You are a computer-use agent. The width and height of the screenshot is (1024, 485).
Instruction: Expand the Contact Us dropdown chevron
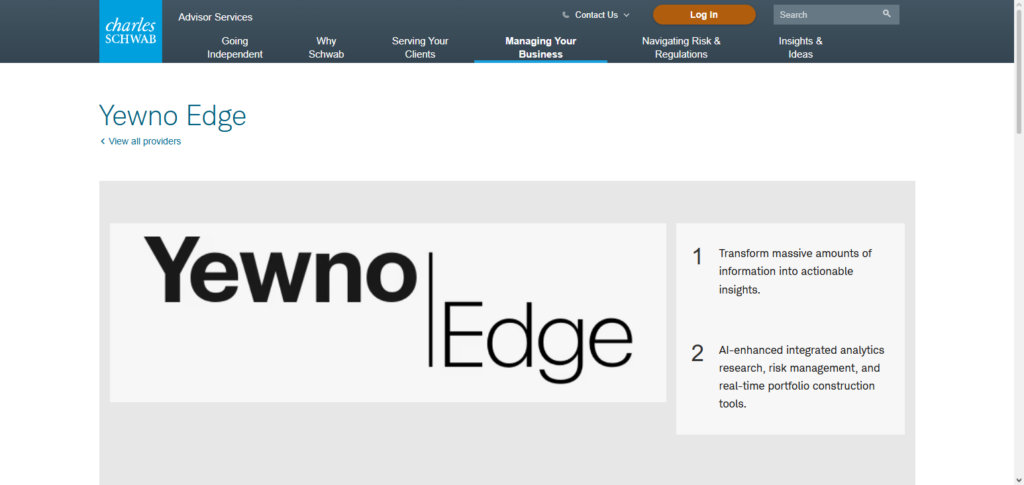point(626,15)
